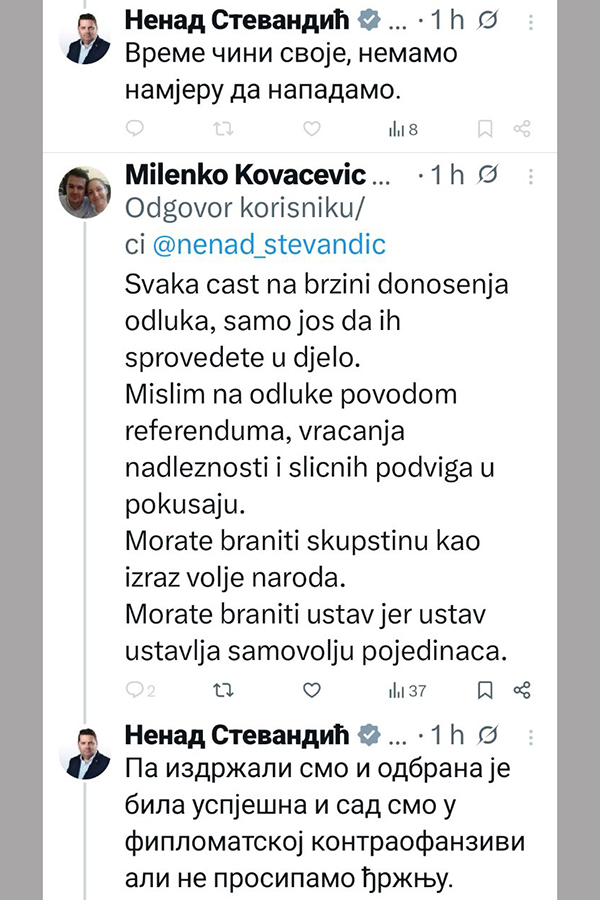
Task: View analytics showing 8 views
Action: coord(402,129)
